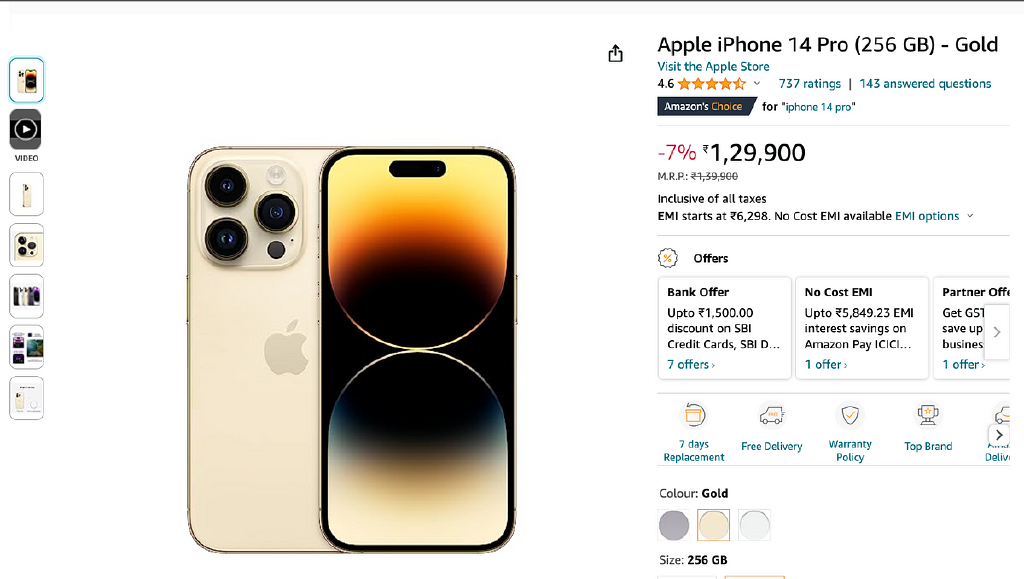Visit the Apple Store link
Viewport: 1024px width, 579px height.
click(x=713, y=66)
